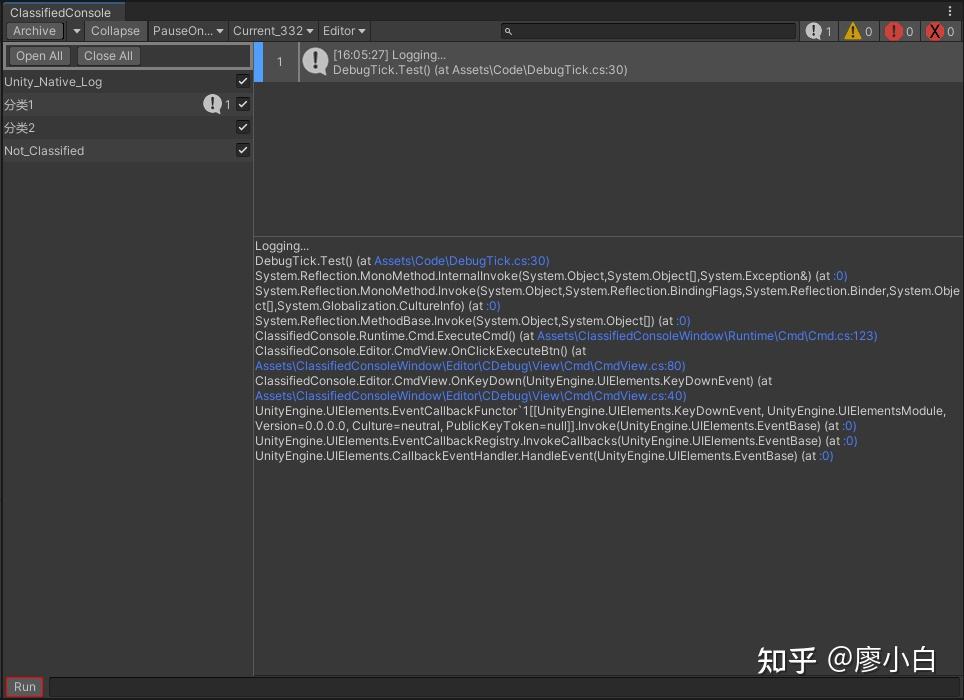Viewport: 964px width, 700px height.
Task: Click the :0) link after InternalInvoke line
Action: (840, 275)
